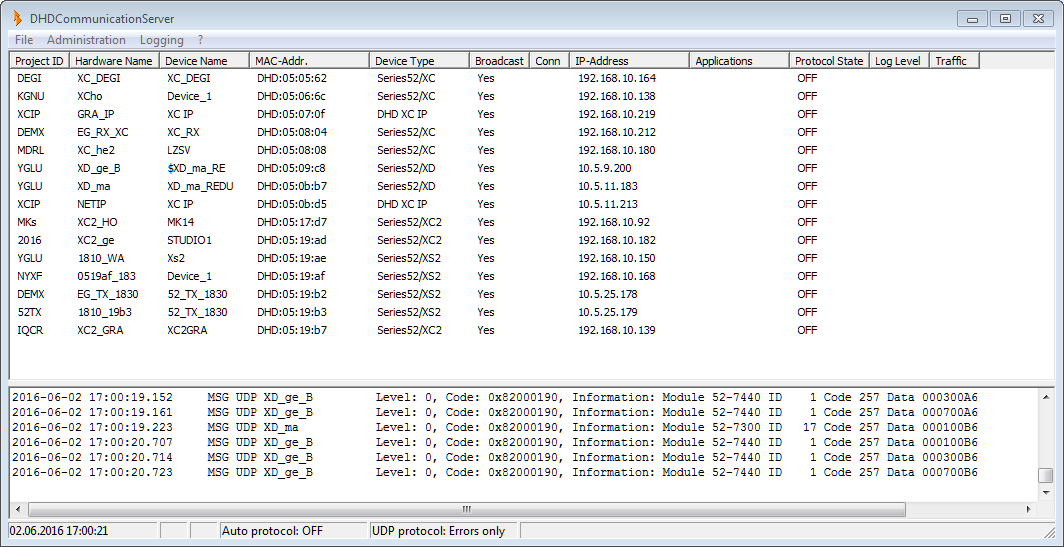Click the horizontal scrollbar right arrow
1064x547 pixels.
pos(1029,509)
